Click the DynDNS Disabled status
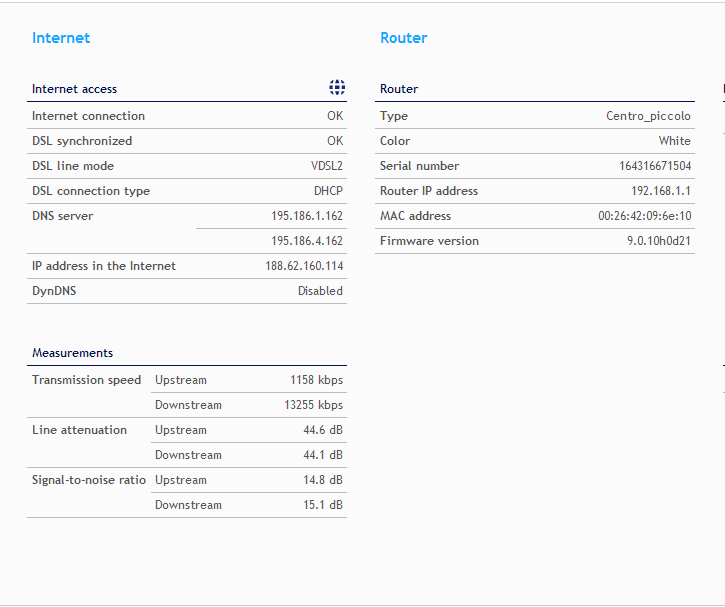 [x=320, y=291]
